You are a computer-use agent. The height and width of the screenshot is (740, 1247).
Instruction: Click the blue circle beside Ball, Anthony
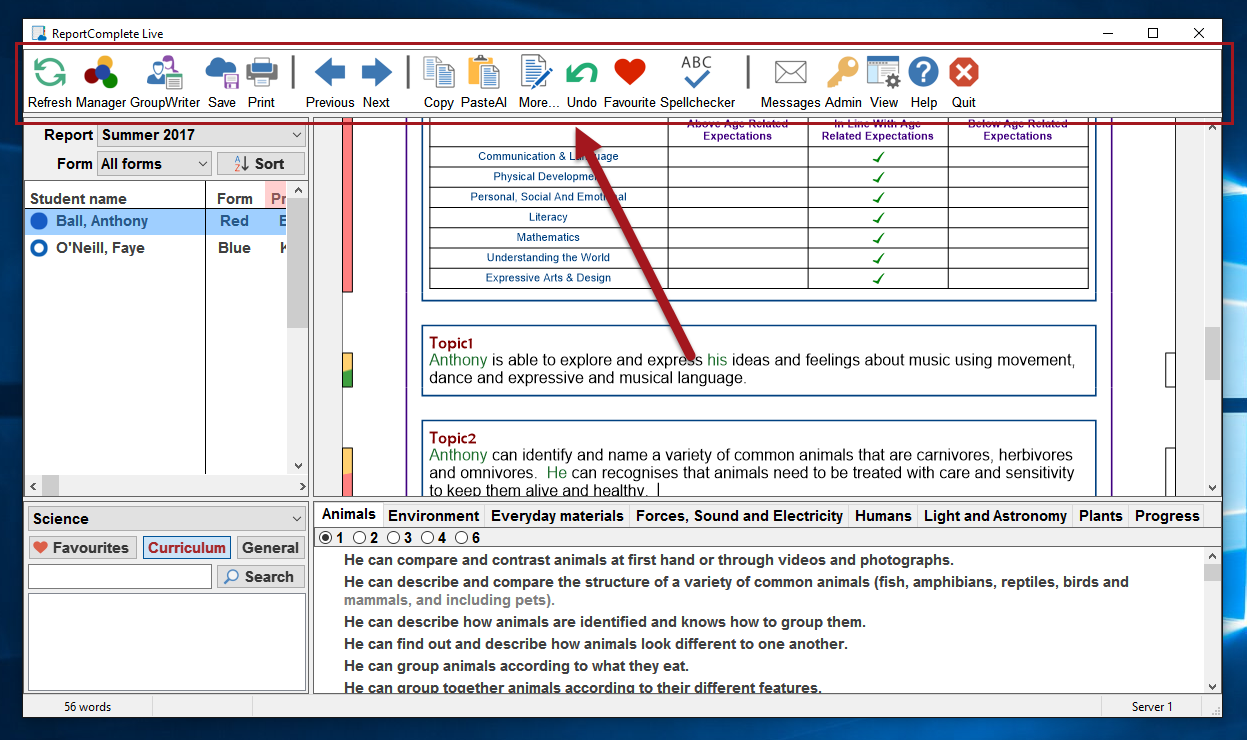pos(39,221)
